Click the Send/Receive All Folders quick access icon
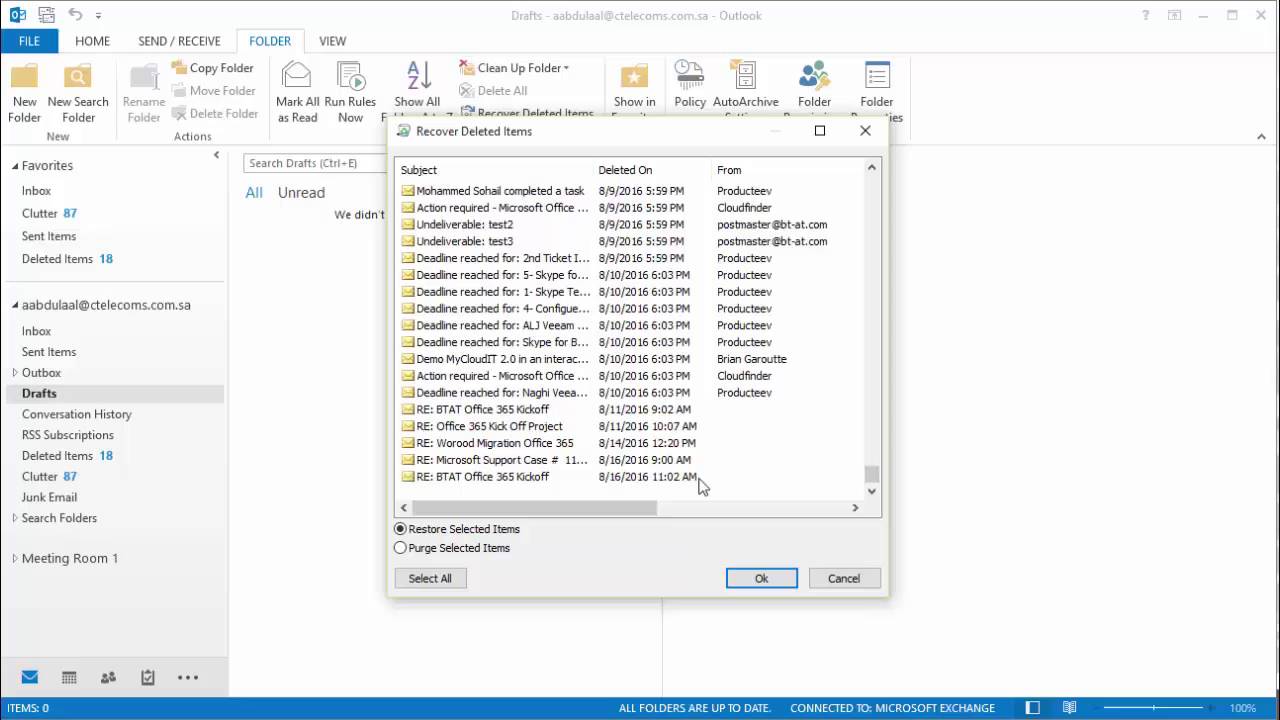The height and width of the screenshot is (720, 1280). [x=46, y=15]
